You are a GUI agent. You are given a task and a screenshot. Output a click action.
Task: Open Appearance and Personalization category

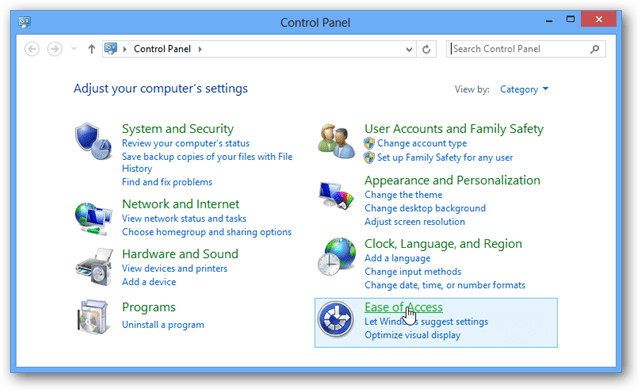coord(452,180)
